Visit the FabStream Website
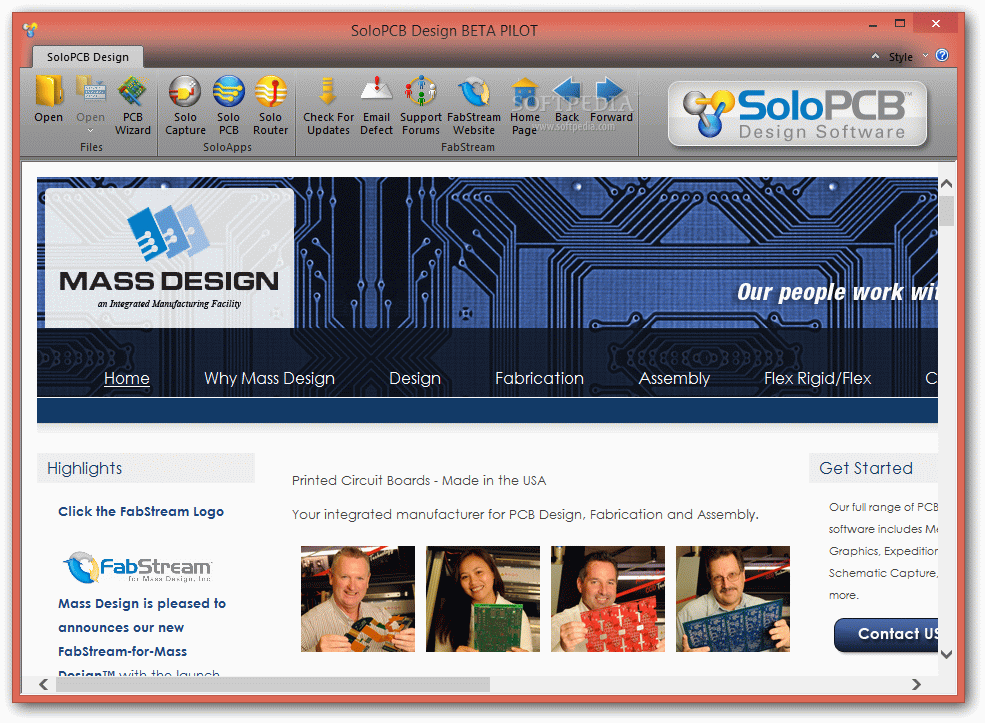 474,105
